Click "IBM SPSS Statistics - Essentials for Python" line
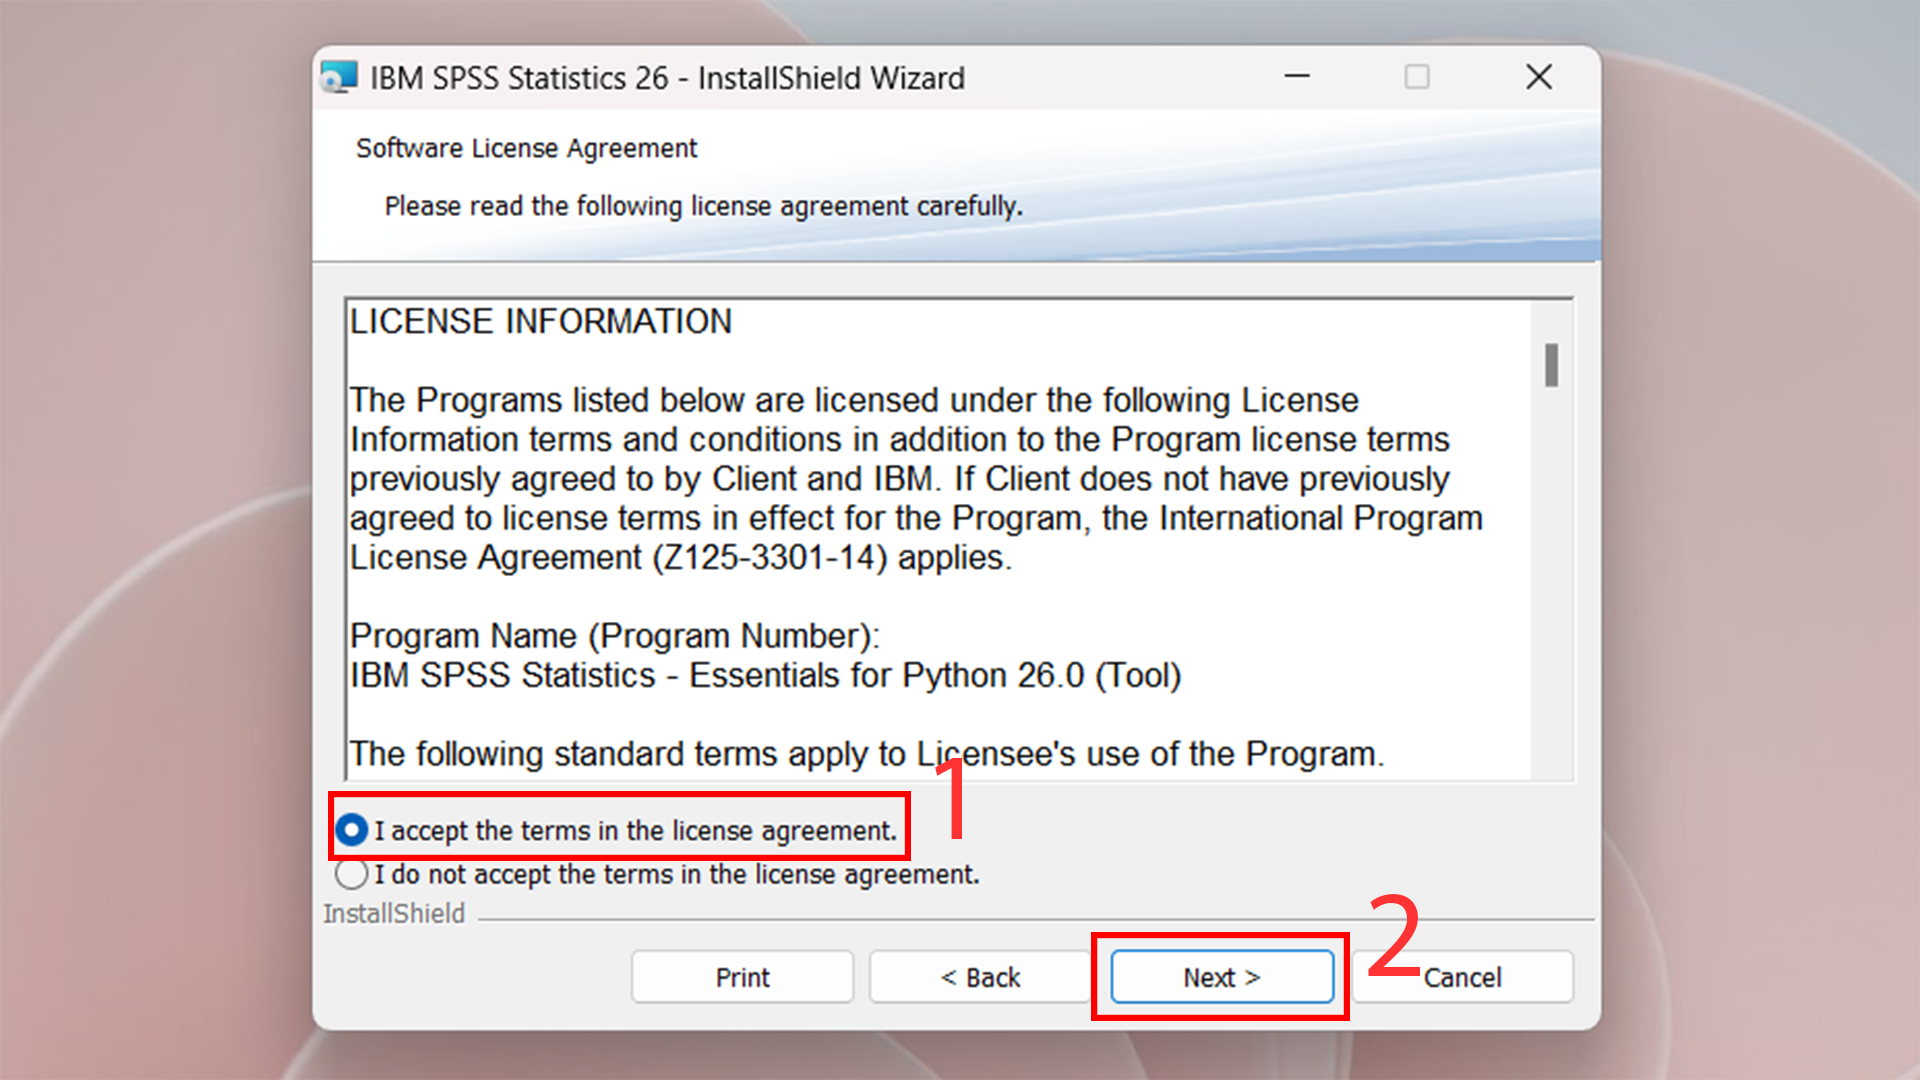The width and height of the screenshot is (1920, 1080). coord(766,676)
